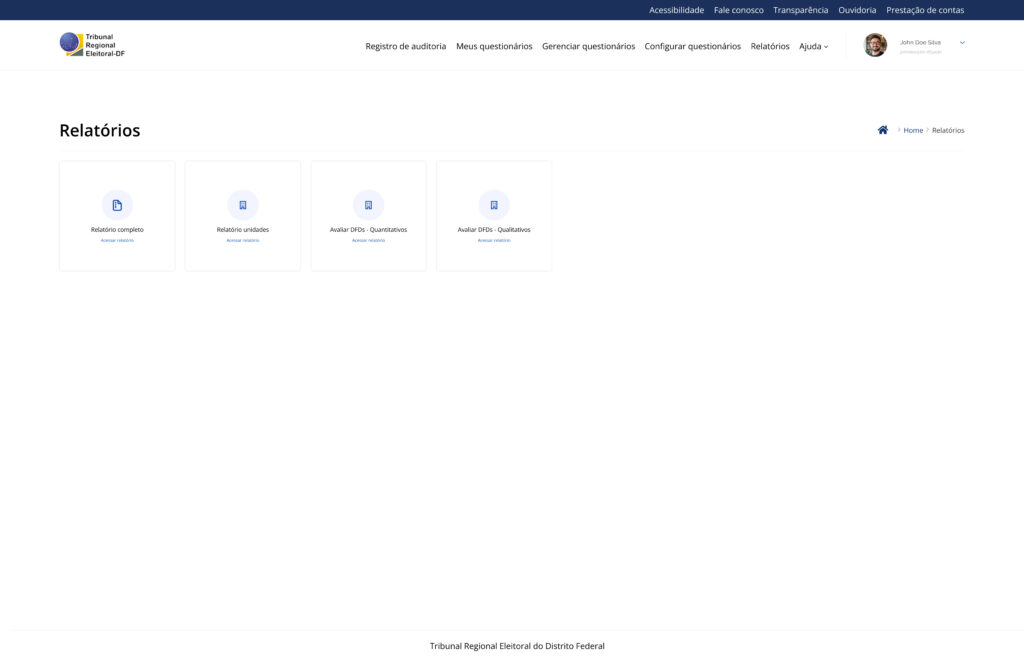Visit the Transparência link
This screenshot has height=662, width=1024.
pos(800,10)
